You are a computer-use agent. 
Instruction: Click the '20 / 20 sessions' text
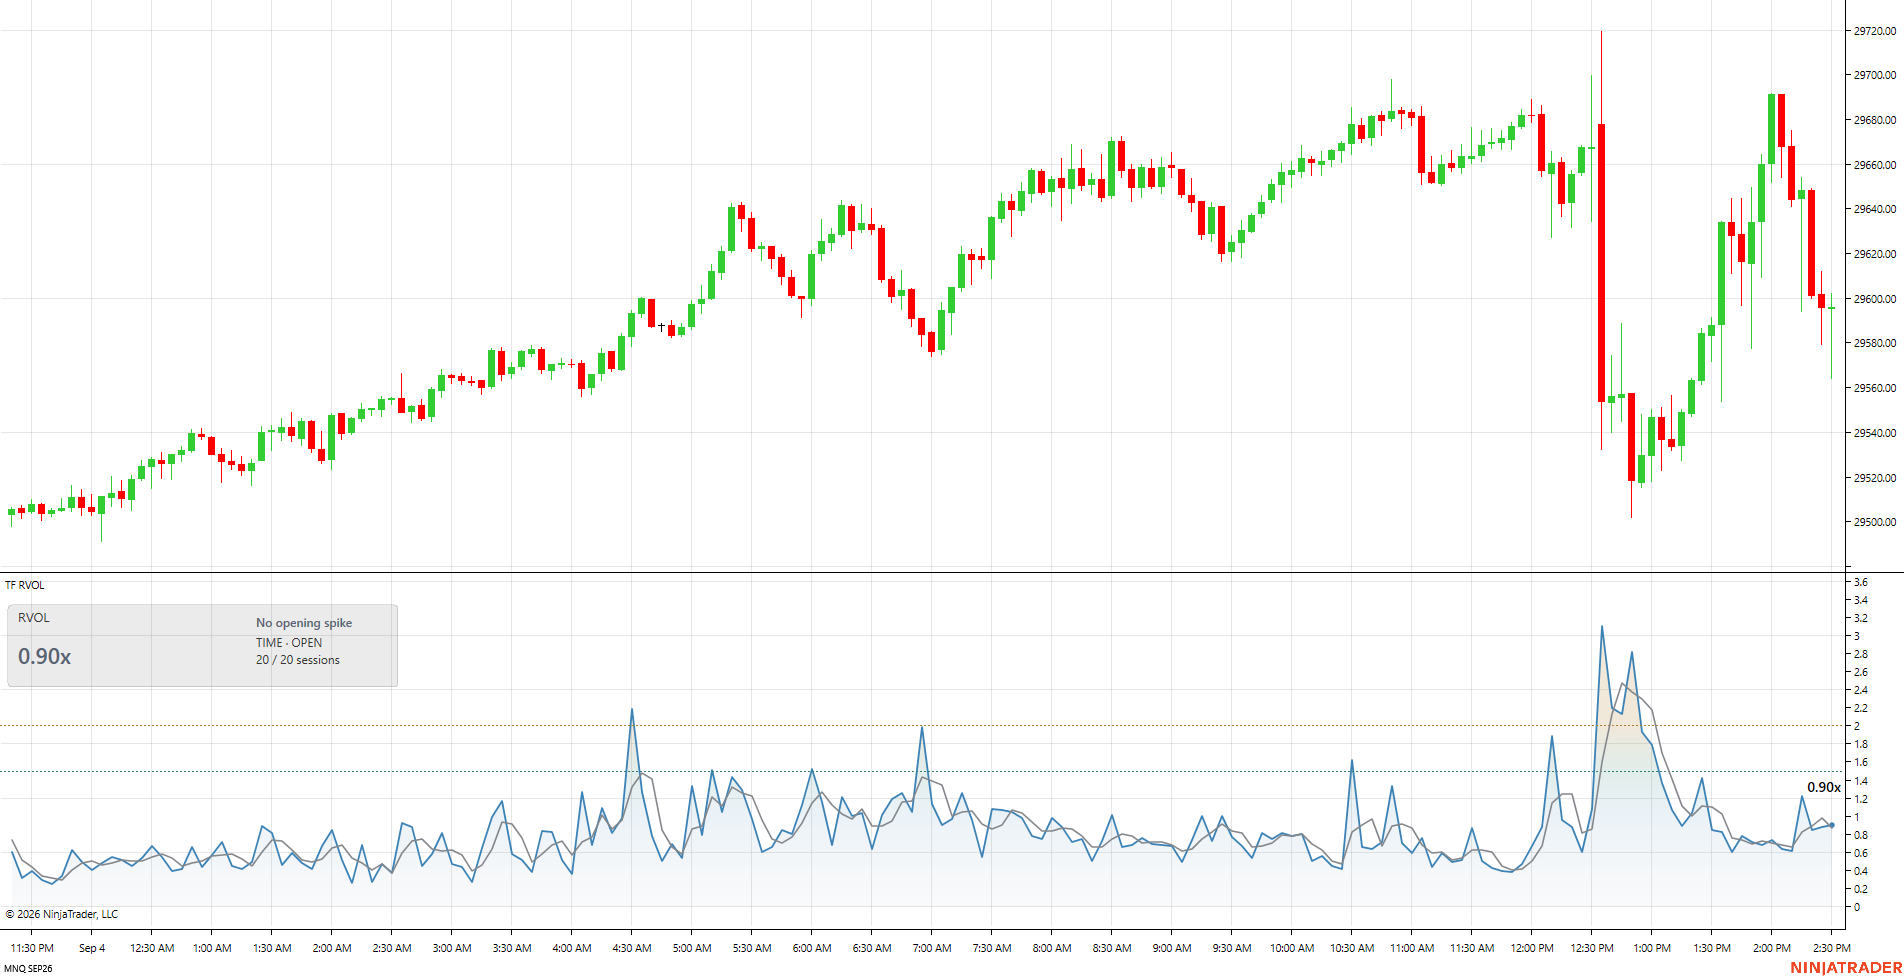coord(298,660)
